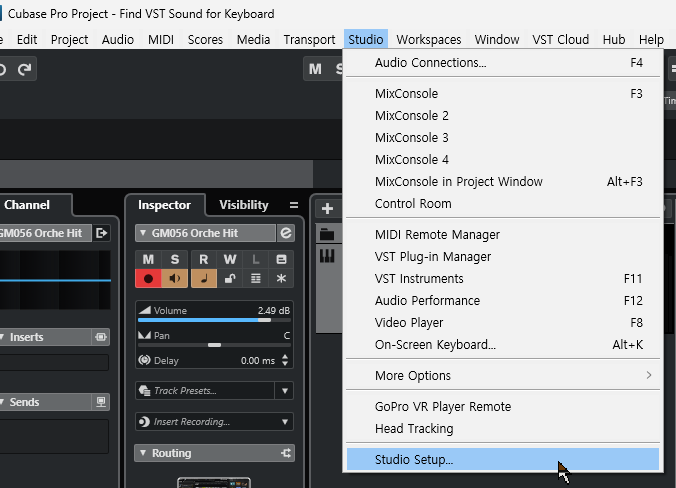Viewport: 676px width, 488px height.
Task: Click the Volume slider in Inspector
Action: [214, 320]
